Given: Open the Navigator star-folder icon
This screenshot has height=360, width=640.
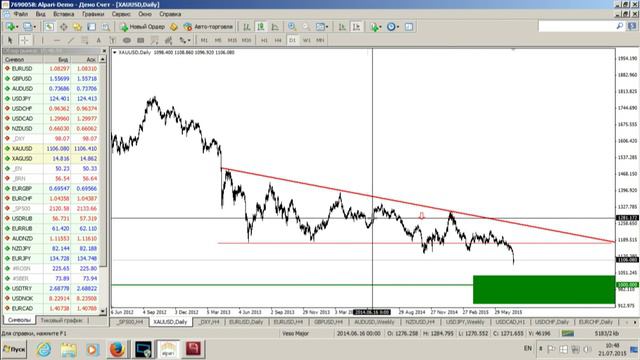Looking at the screenshot, I should pos(77,27).
